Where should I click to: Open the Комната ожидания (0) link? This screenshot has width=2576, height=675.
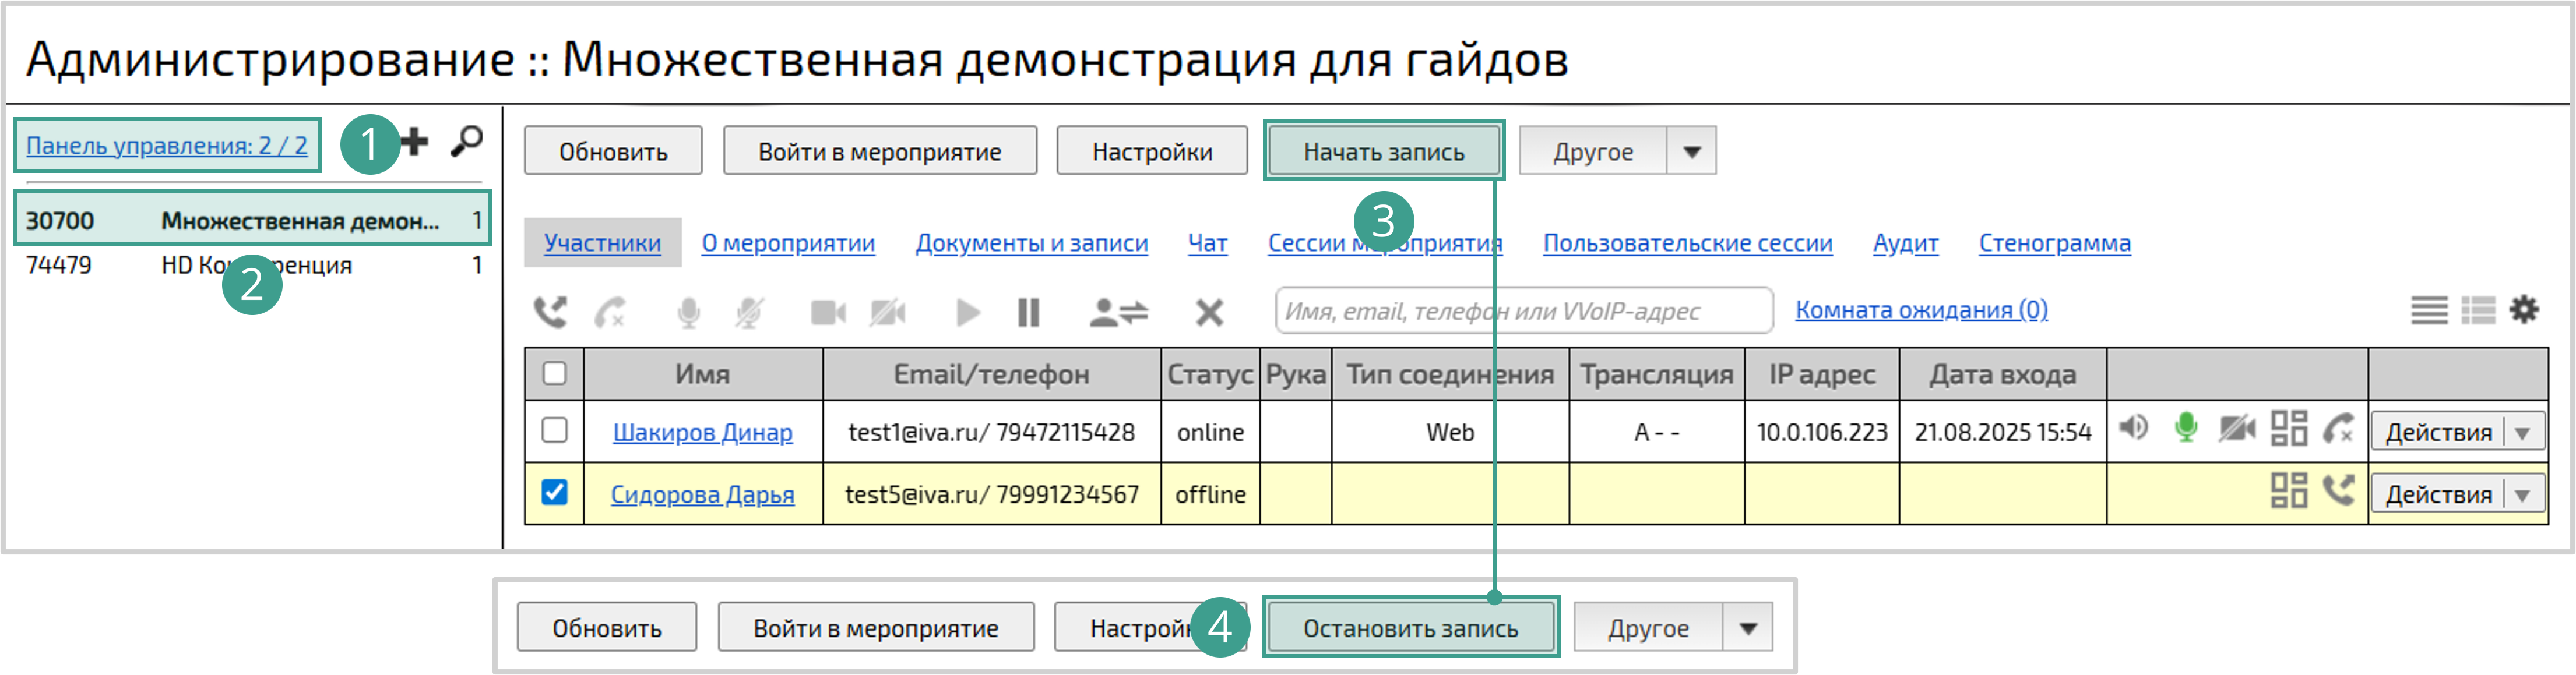(x=1921, y=311)
